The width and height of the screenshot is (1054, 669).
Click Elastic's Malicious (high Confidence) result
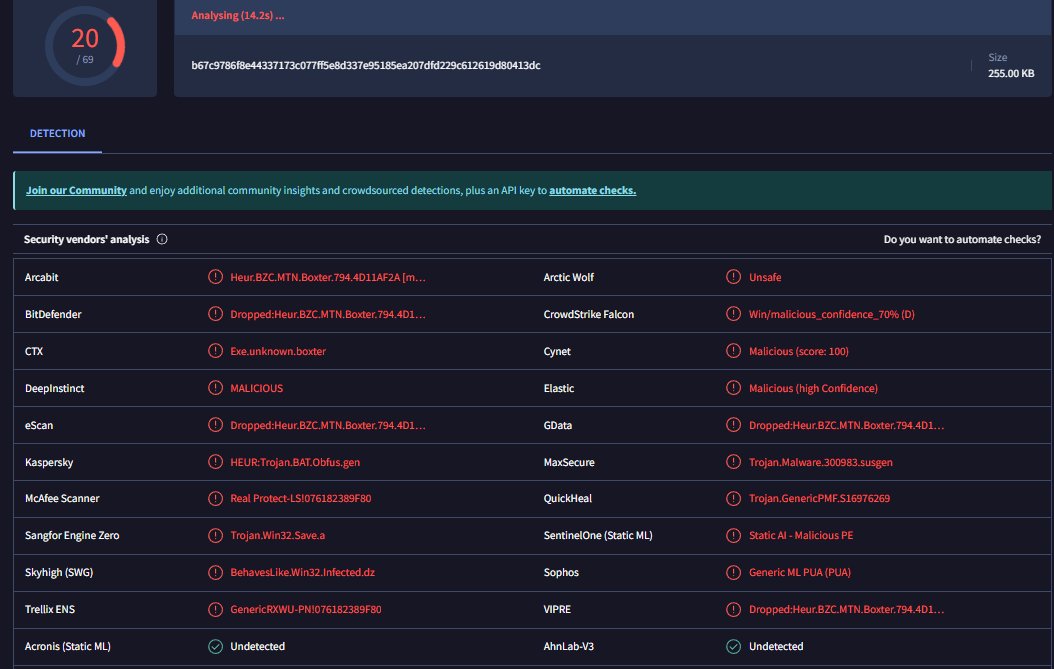[x=813, y=388]
